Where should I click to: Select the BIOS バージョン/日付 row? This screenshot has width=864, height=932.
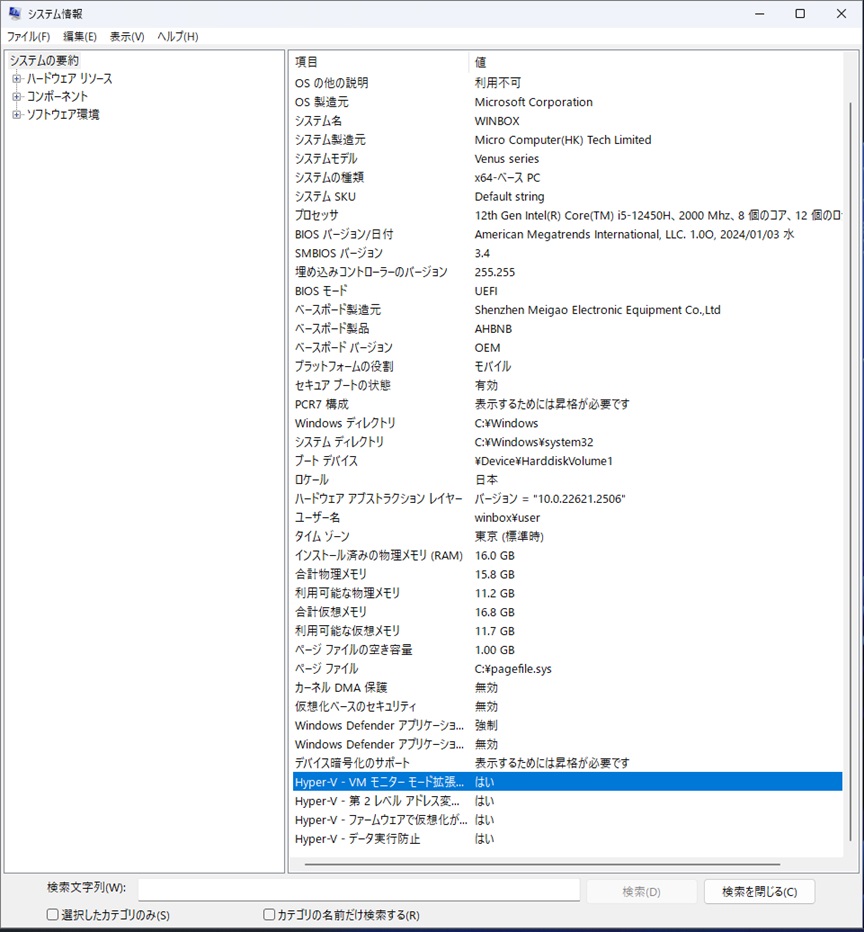click(x=567, y=234)
